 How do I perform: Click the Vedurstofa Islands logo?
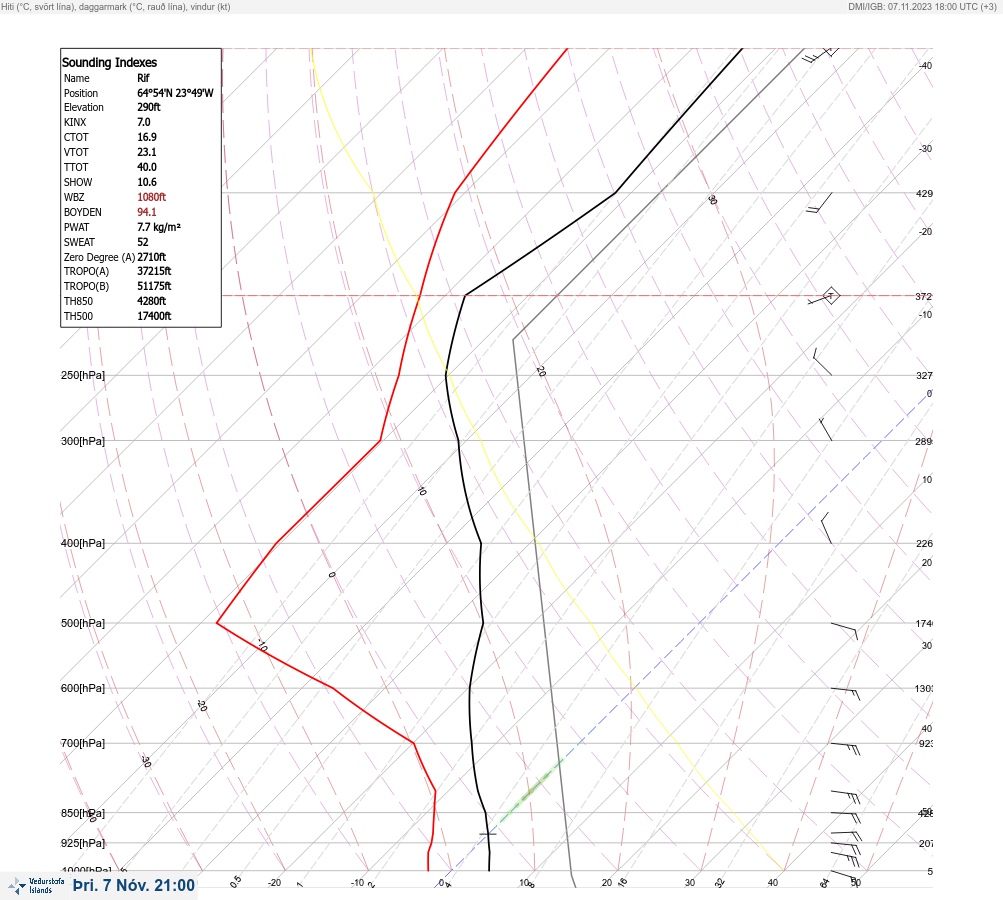36,886
